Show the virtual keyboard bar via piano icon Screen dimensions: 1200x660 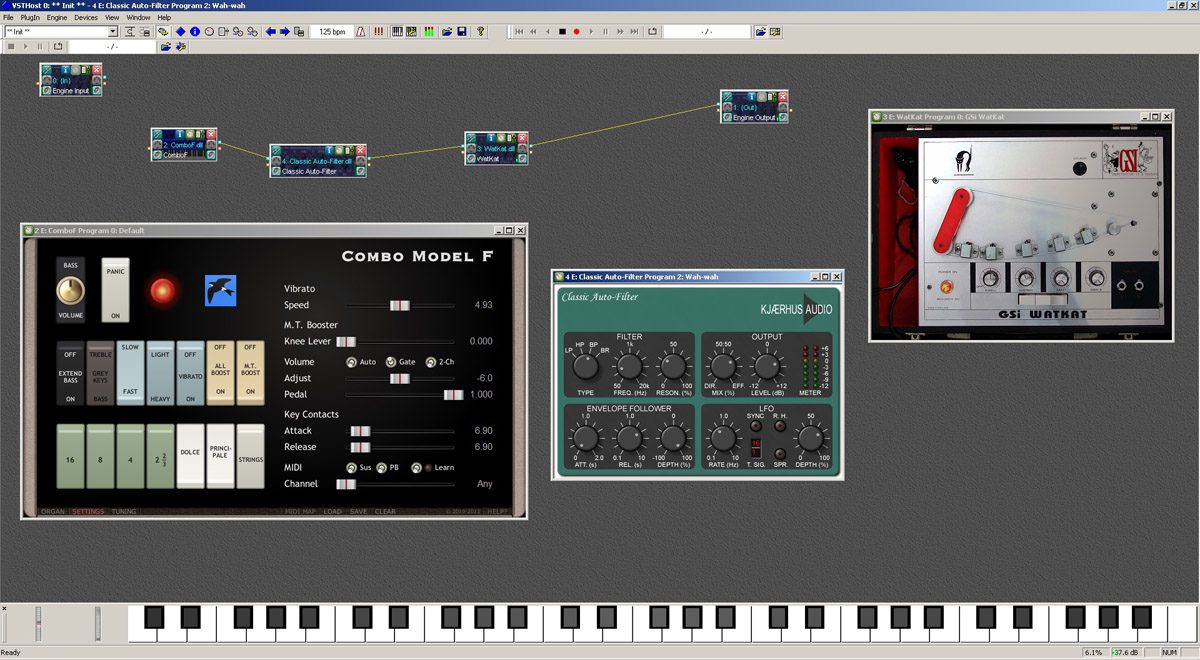click(397, 32)
